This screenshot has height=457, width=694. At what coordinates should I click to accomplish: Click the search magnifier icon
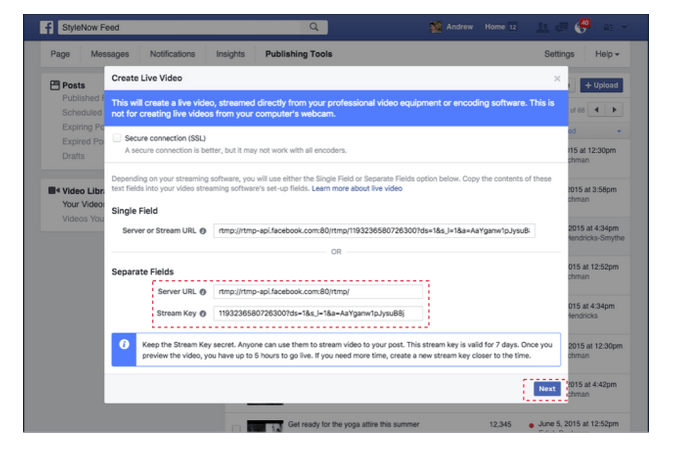click(314, 27)
